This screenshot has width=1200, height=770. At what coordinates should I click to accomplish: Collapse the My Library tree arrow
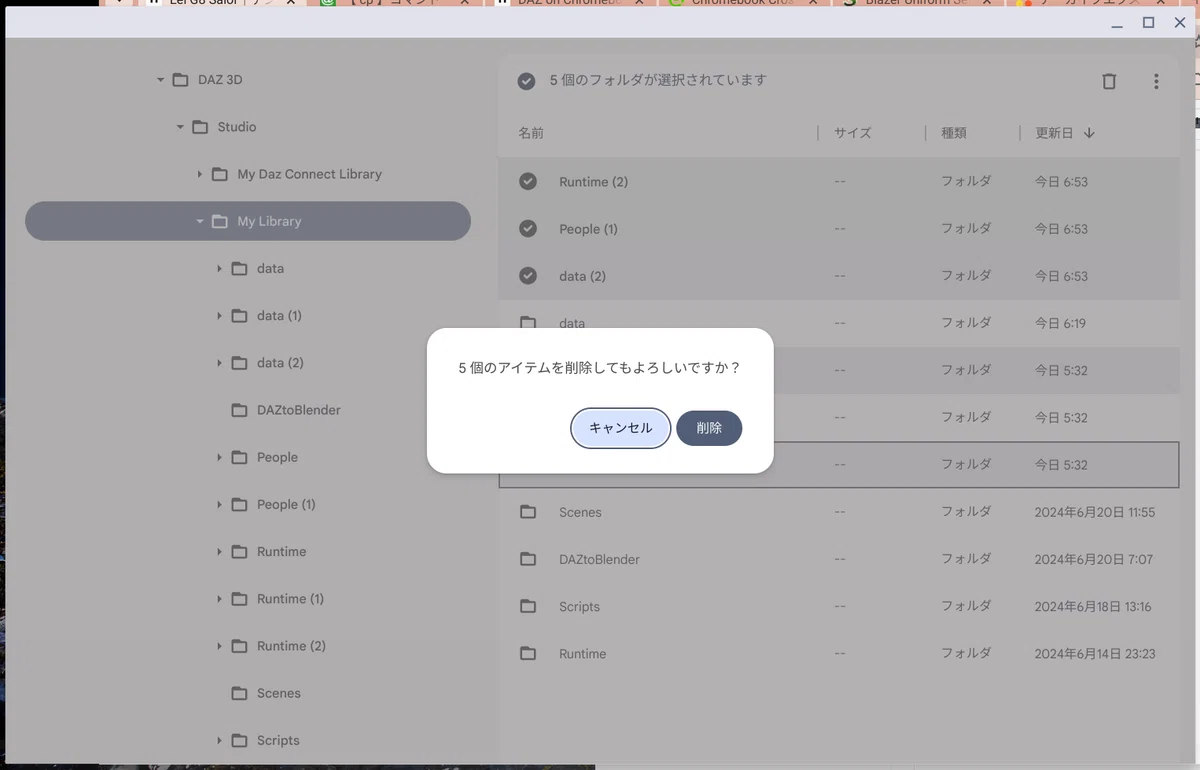coord(200,221)
